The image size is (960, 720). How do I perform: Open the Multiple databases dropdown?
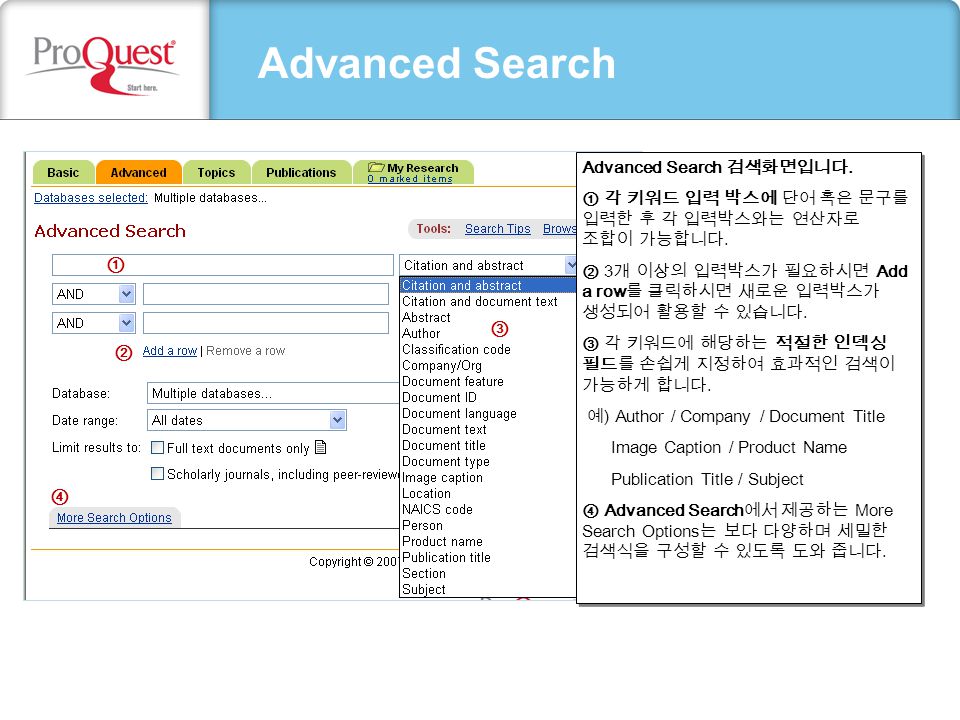click(x=272, y=393)
